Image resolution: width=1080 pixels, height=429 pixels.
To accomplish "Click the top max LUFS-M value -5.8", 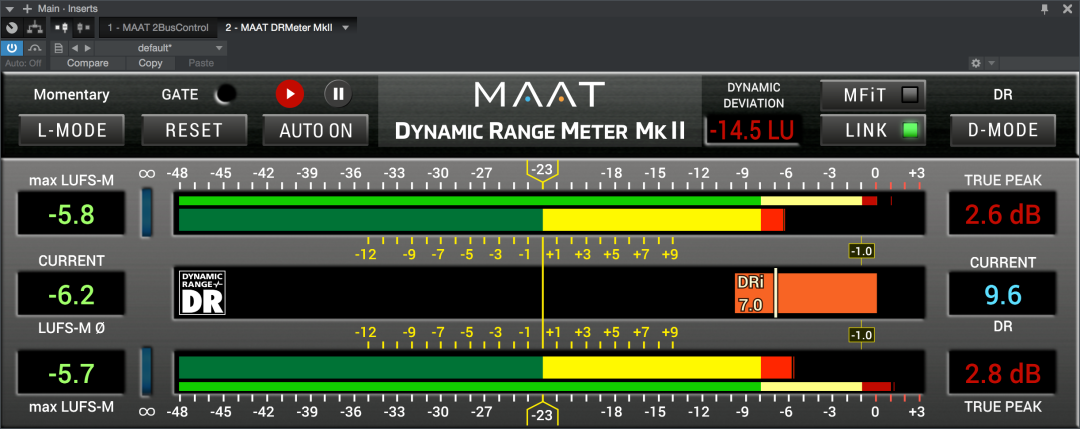I will [71, 214].
